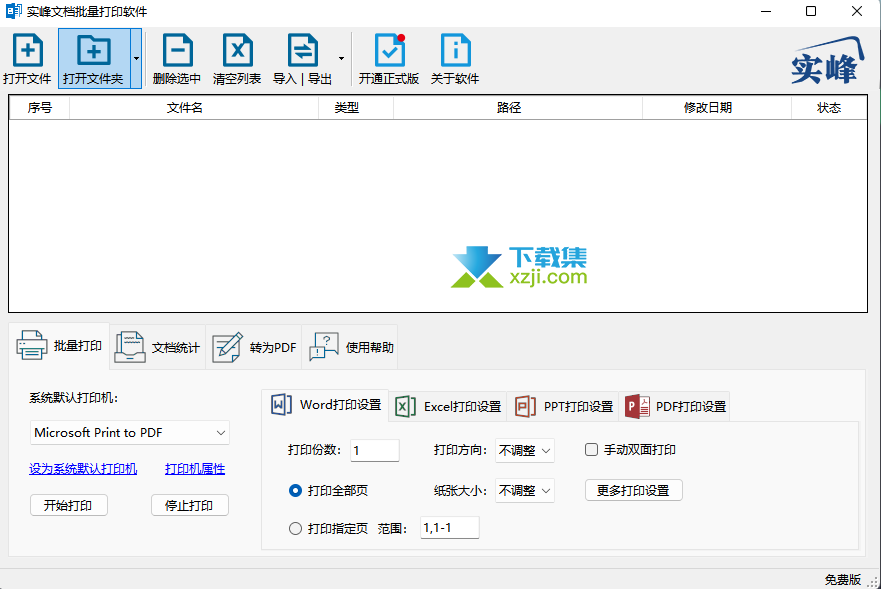Screen dimensions: 881x589
Task: Select the PDF打印设置 tab
Action: tap(674, 406)
